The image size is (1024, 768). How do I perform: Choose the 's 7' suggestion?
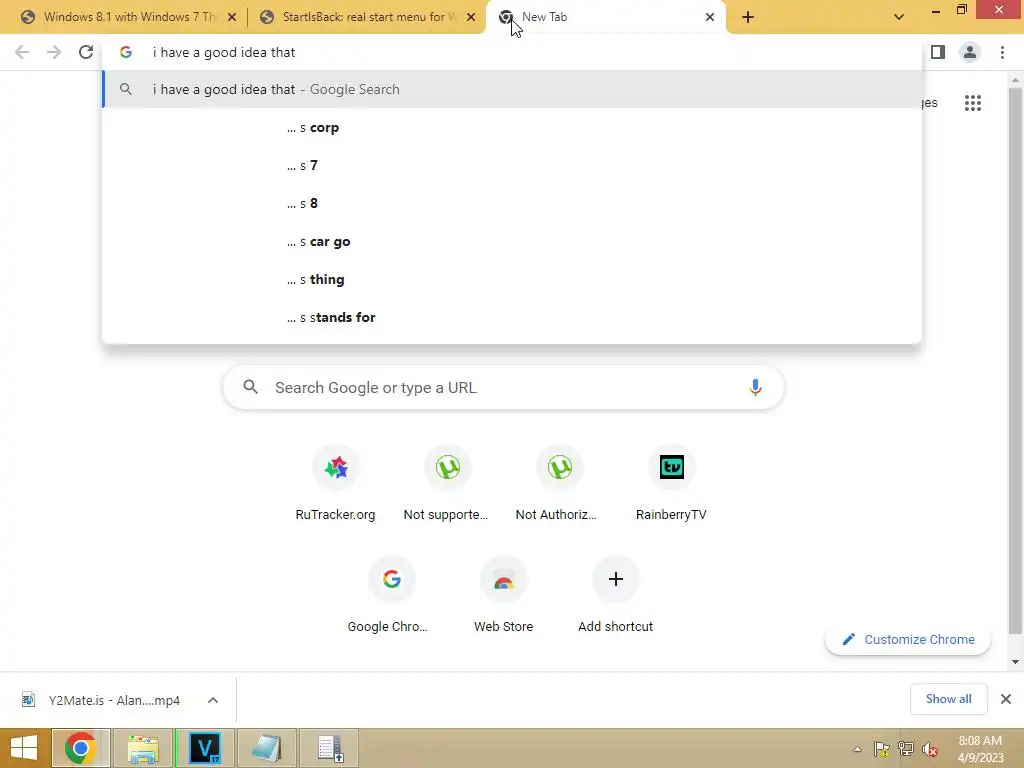pos(512,165)
